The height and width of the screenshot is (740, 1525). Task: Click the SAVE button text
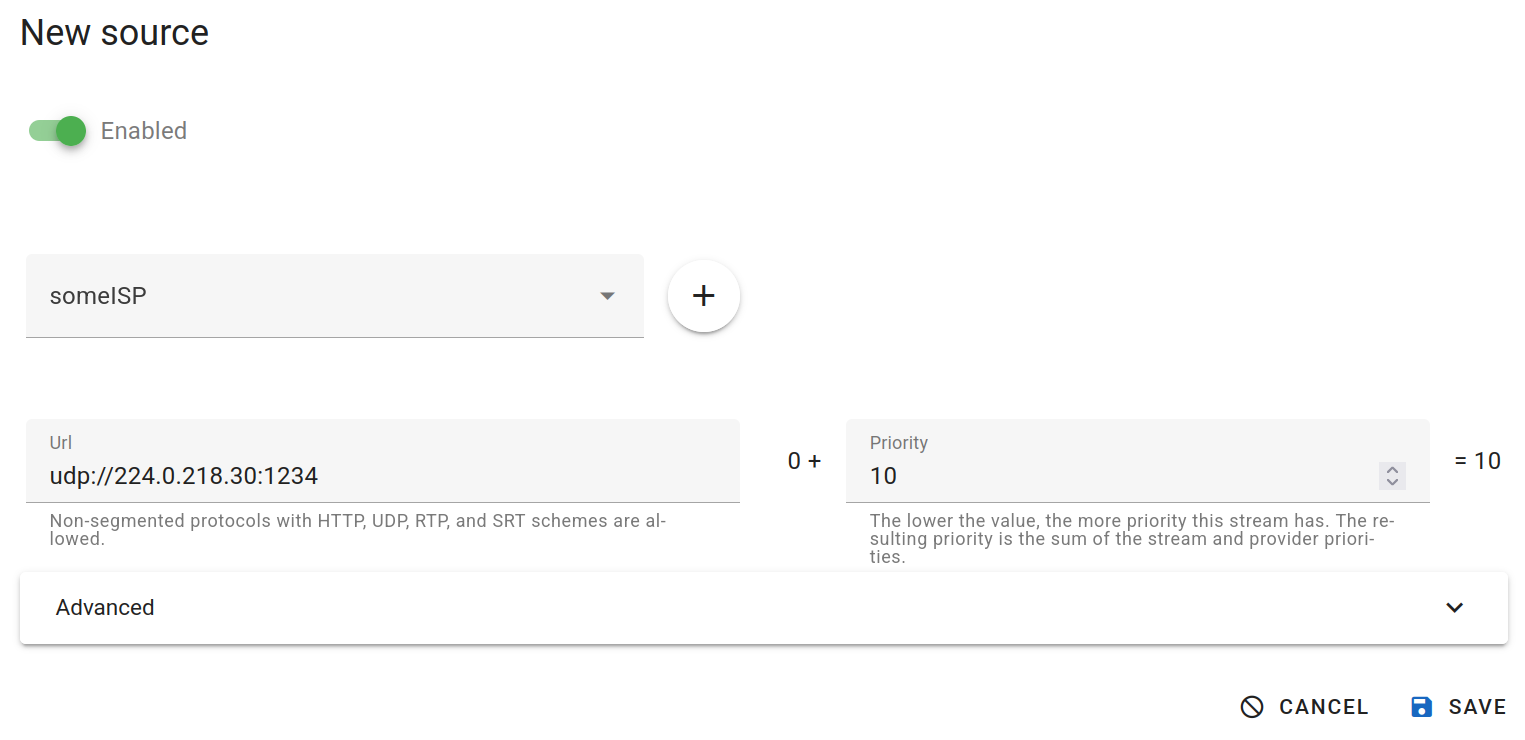[1477, 707]
